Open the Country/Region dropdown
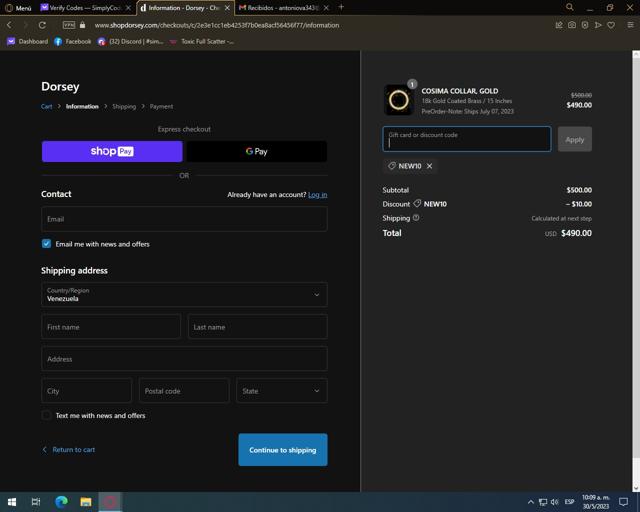 184,294
